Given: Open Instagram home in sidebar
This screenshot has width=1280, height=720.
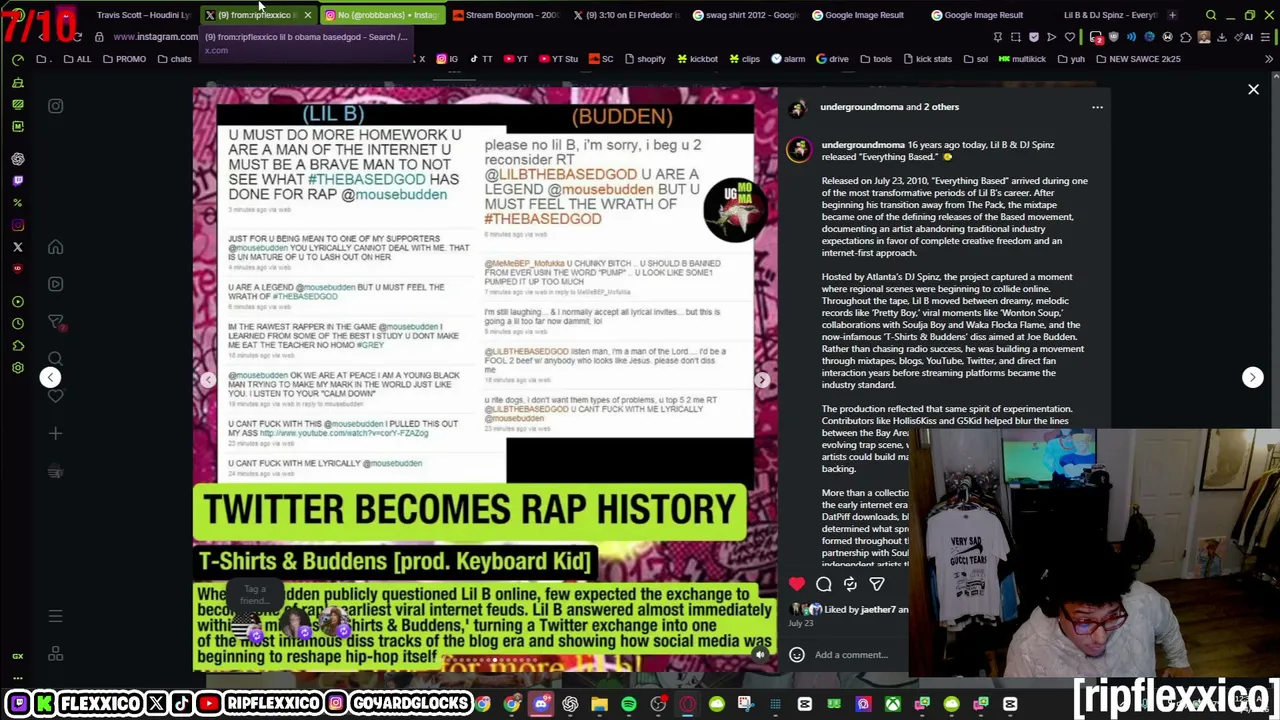Looking at the screenshot, I should [55, 247].
